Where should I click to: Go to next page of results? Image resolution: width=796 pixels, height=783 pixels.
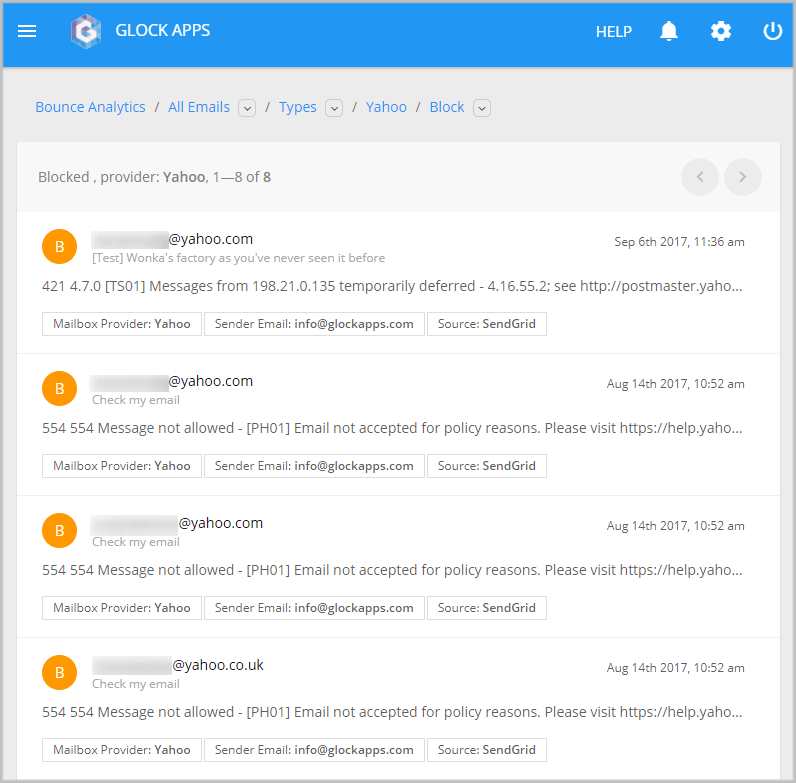(742, 177)
